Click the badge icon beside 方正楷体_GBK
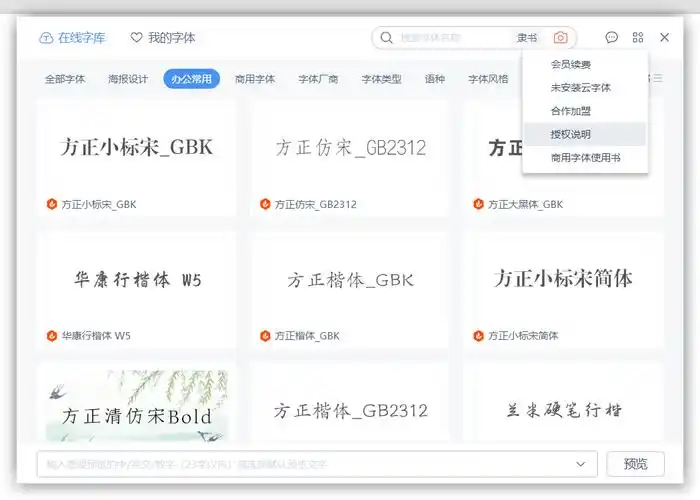 (265, 335)
